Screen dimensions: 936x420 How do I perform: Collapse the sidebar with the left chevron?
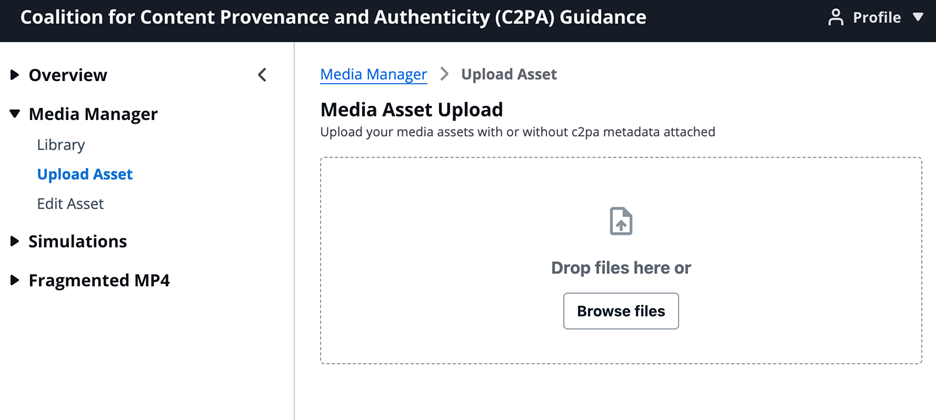pos(262,75)
